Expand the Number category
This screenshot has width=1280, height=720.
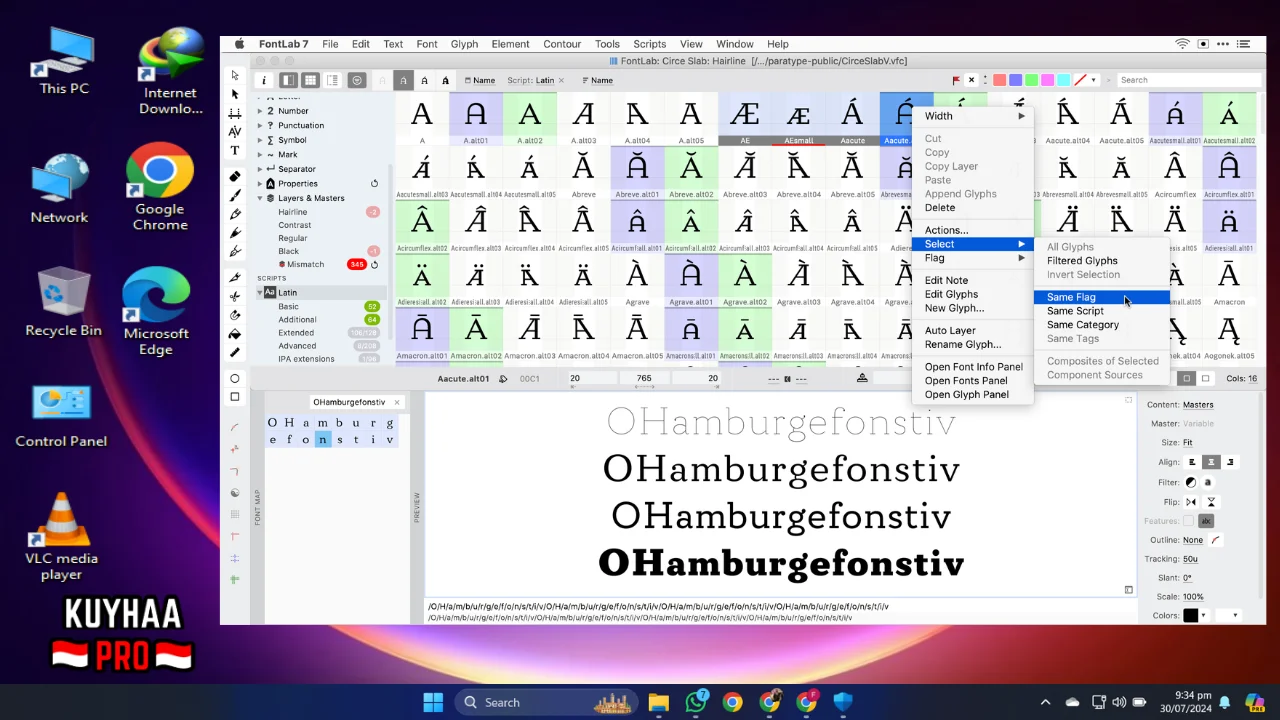[260, 111]
